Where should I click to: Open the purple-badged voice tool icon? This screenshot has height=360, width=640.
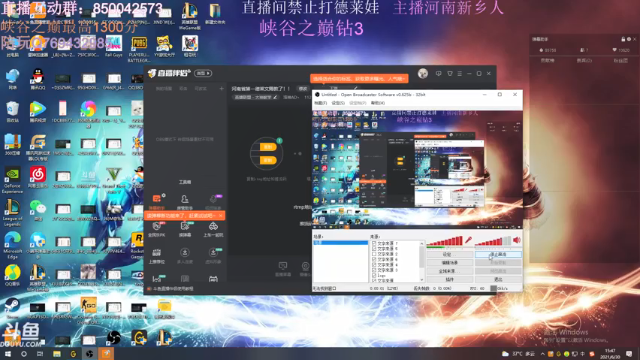[213, 199]
